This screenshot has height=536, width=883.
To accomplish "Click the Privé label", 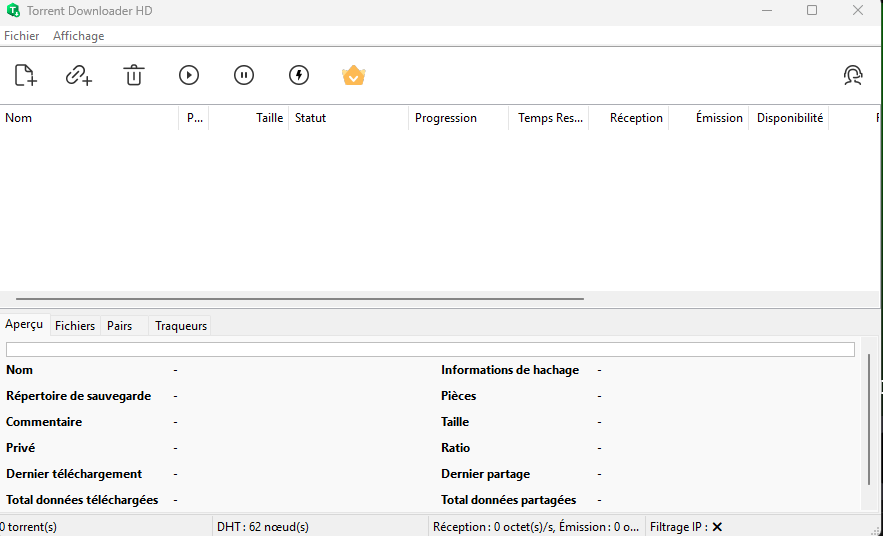I will point(20,448).
